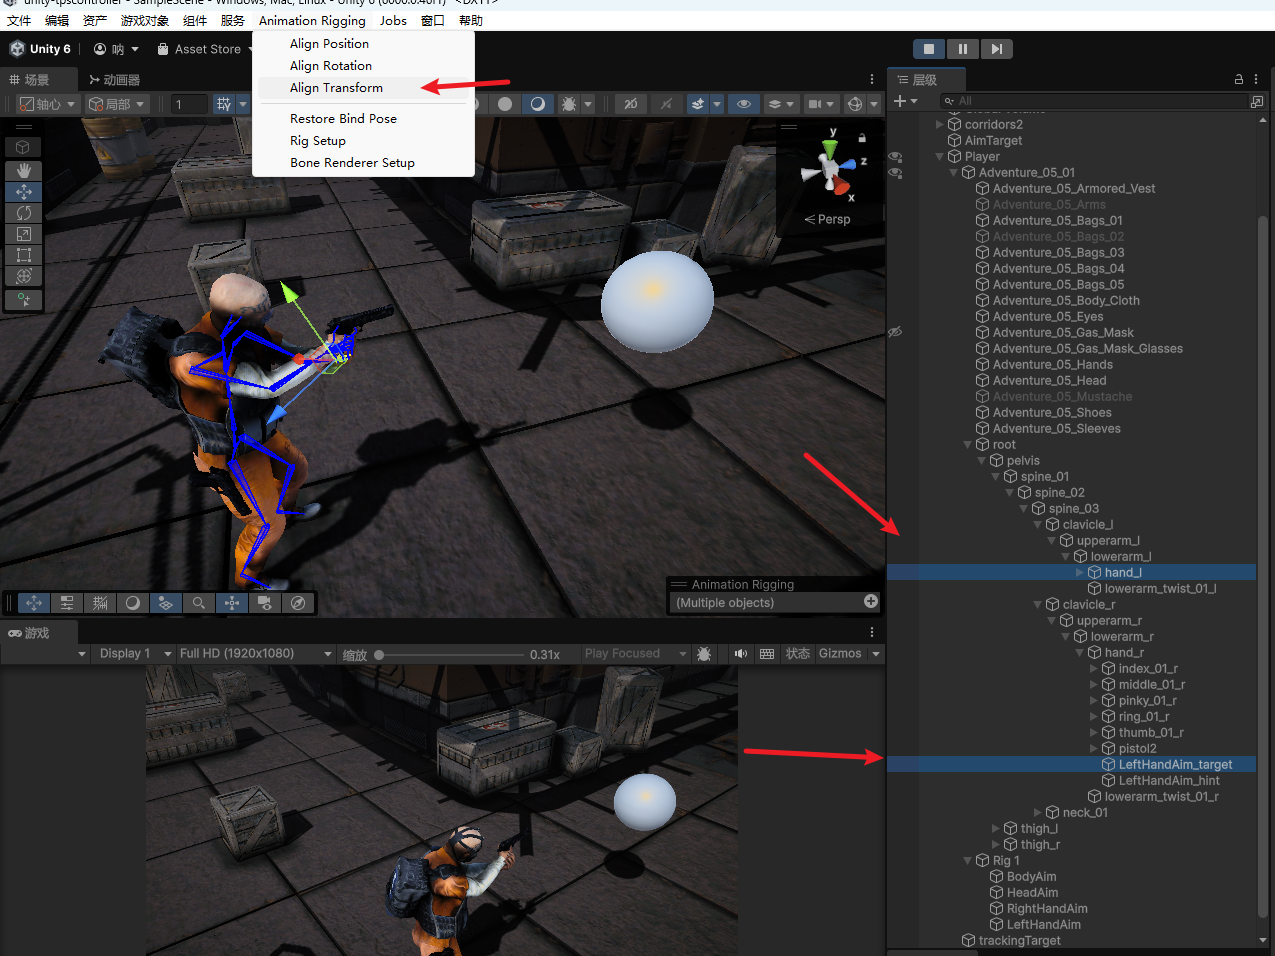Toggle hidden eye beside Adventure_05_Gas_Mask
Screen dimensions: 1275x956
[x=896, y=332]
